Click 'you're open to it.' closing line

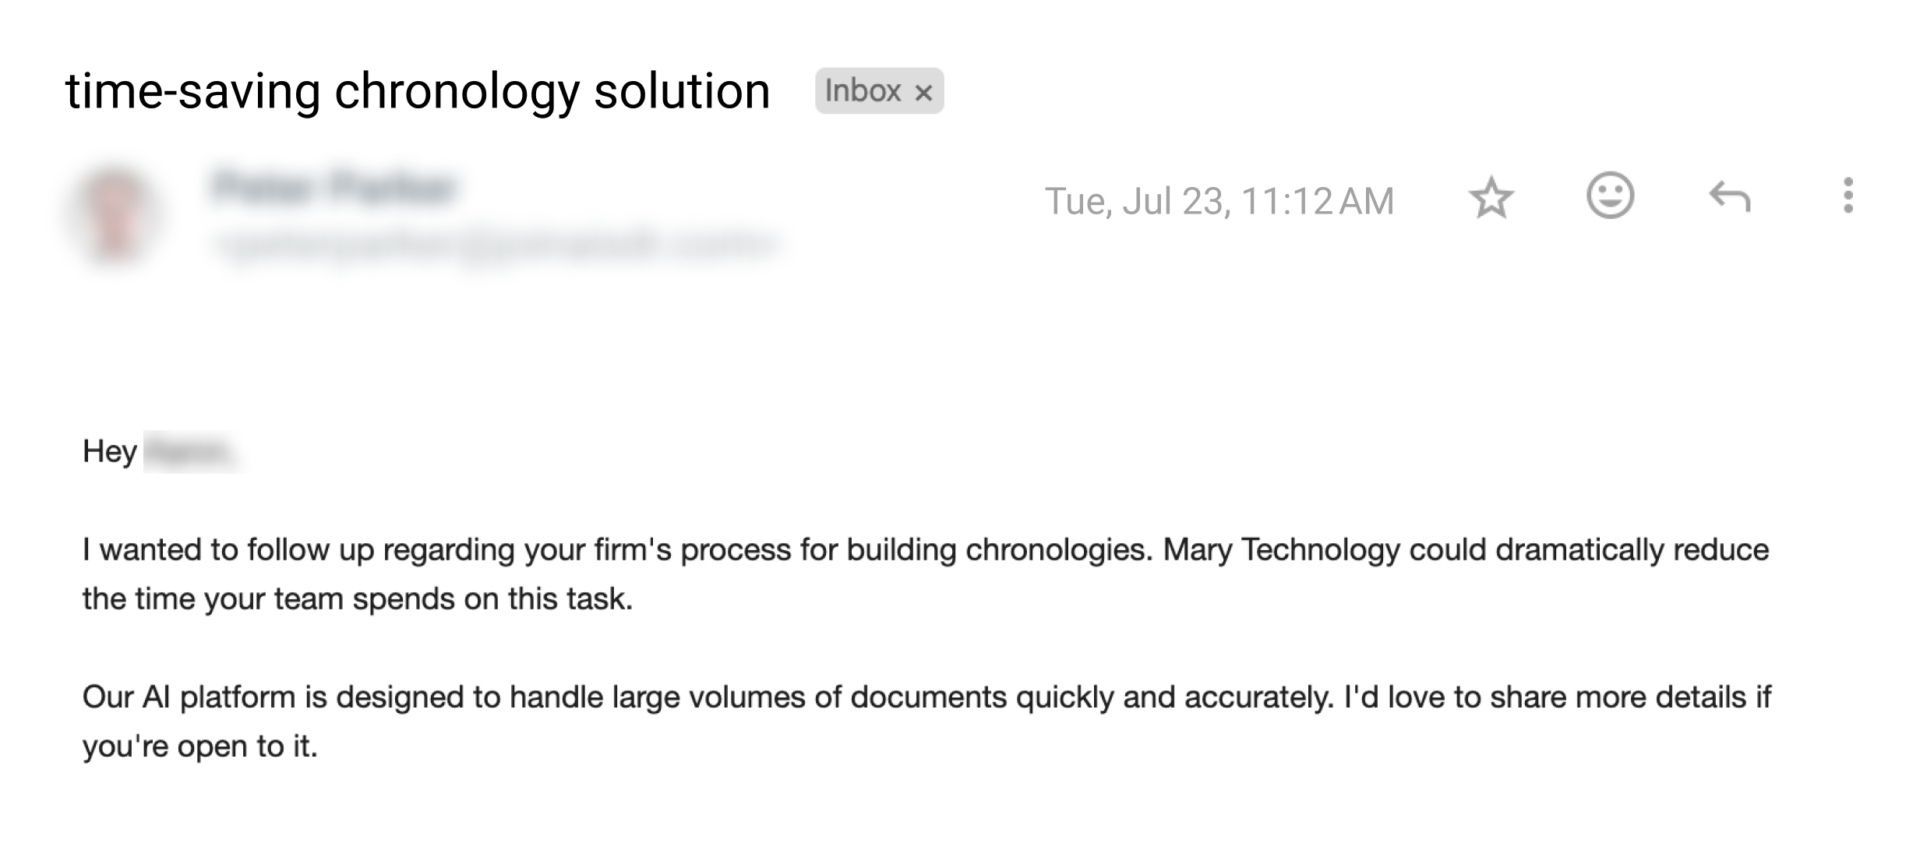click(x=199, y=746)
